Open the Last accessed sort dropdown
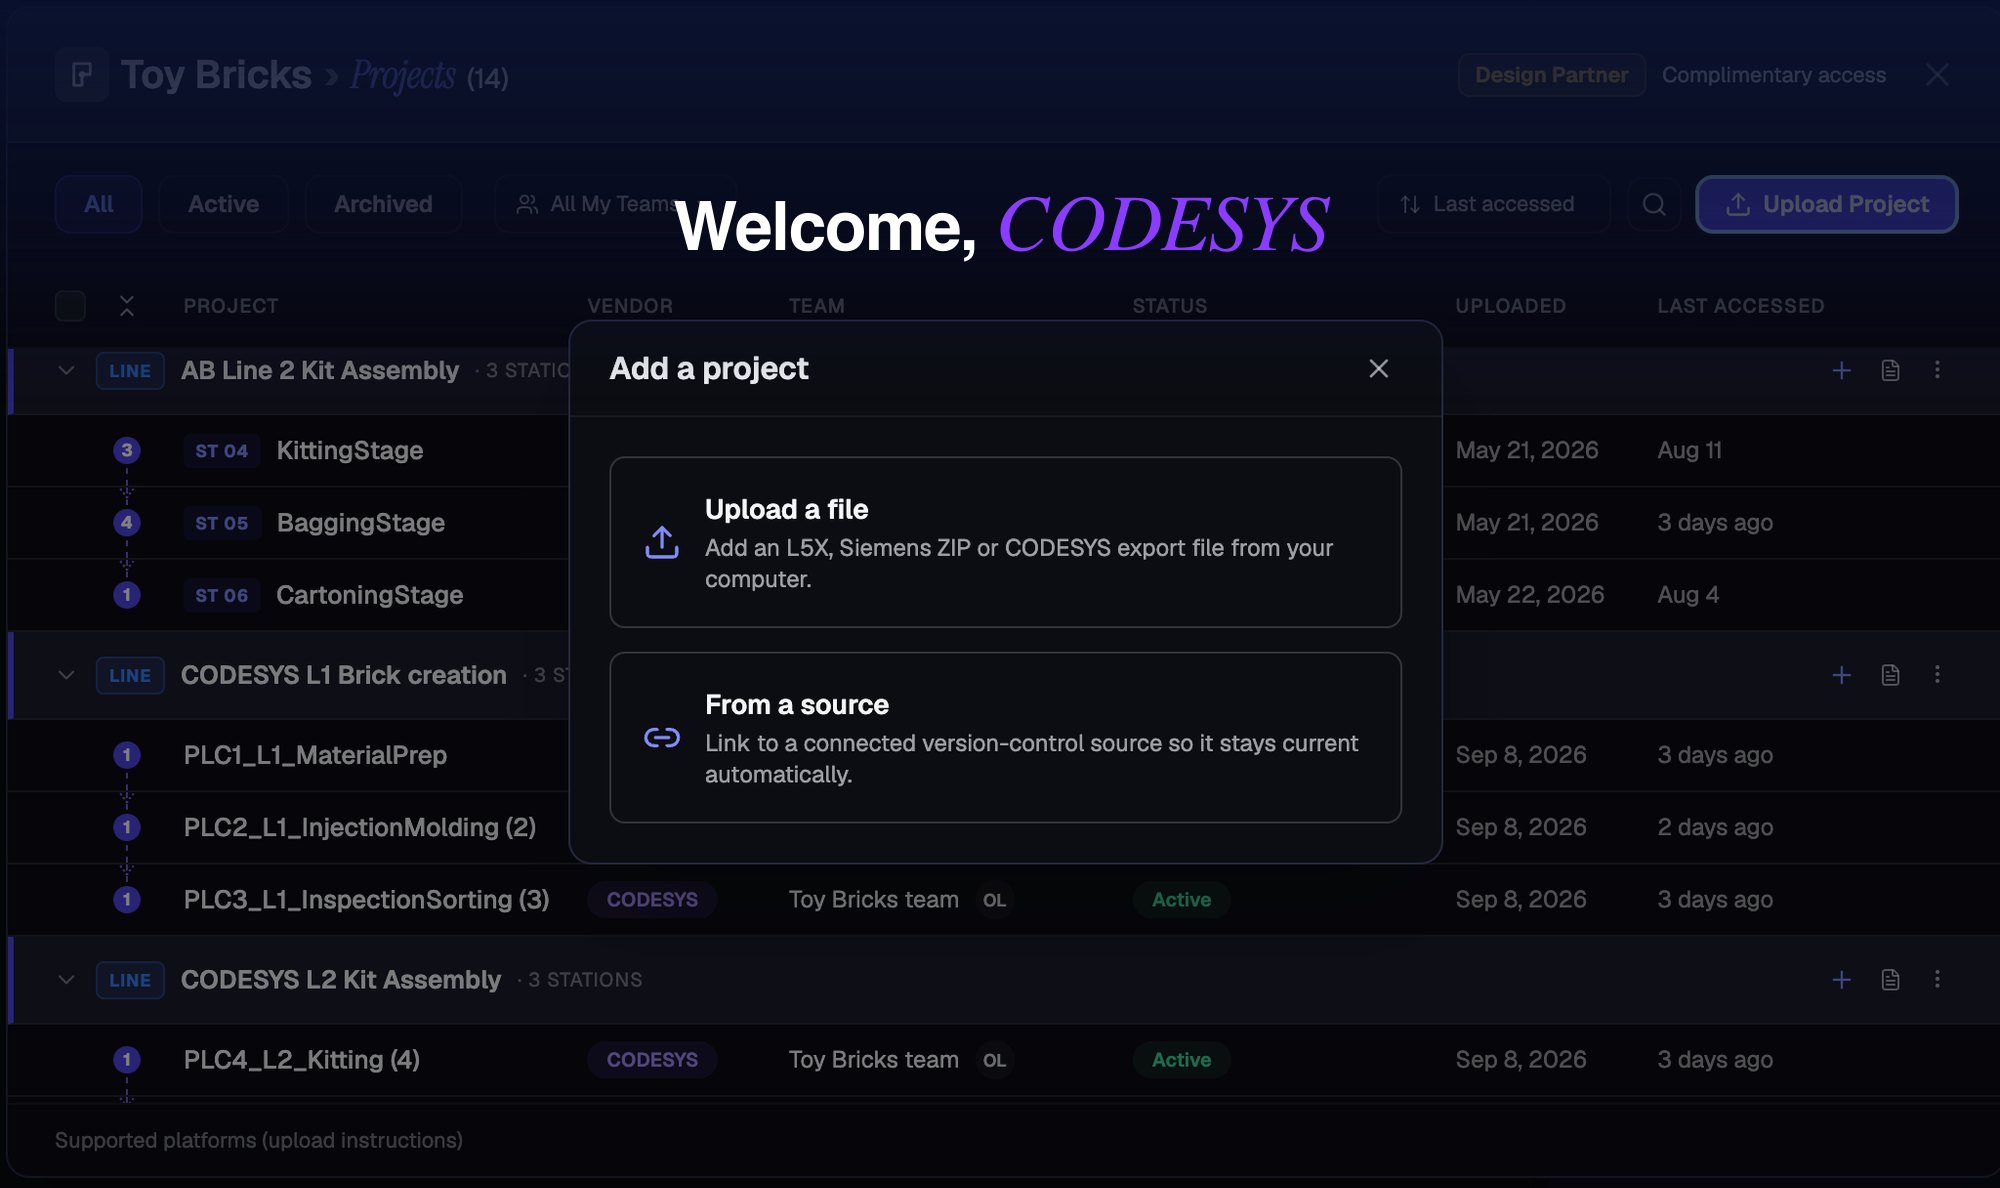Viewport: 2000px width, 1188px height. click(x=1493, y=204)
